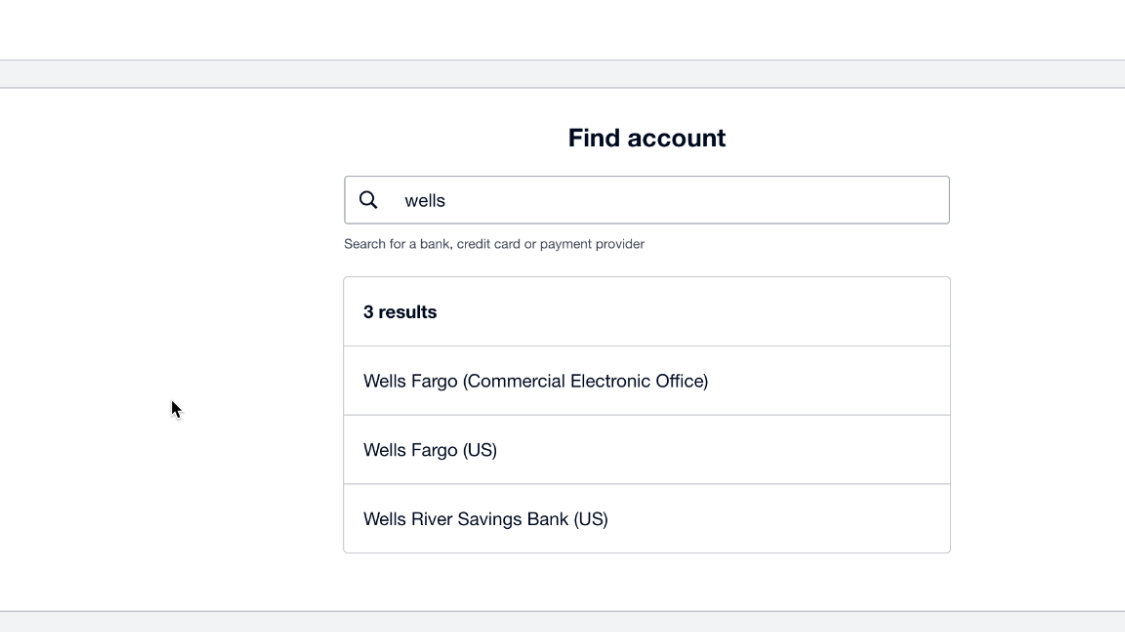Pick Wells River Savings Bank (US)
Screen dimensions: 1125x633
coord(485,519)
